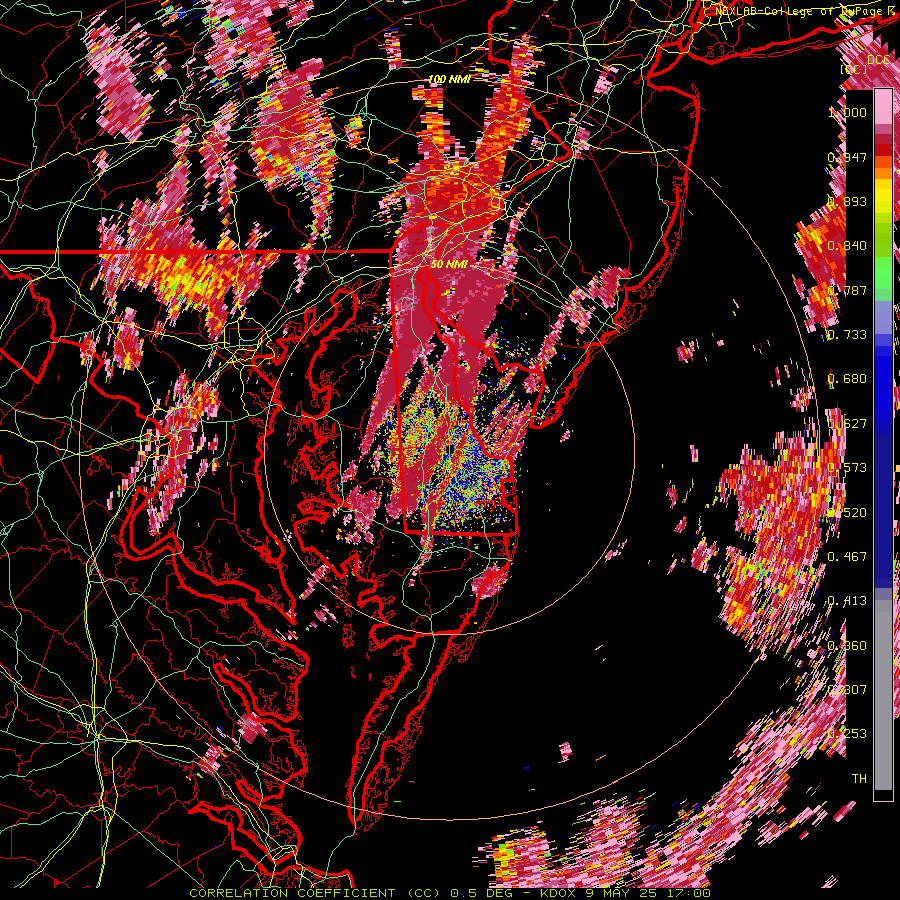Click the 0.680 legend value
The image size is (900, 900).
847,378
